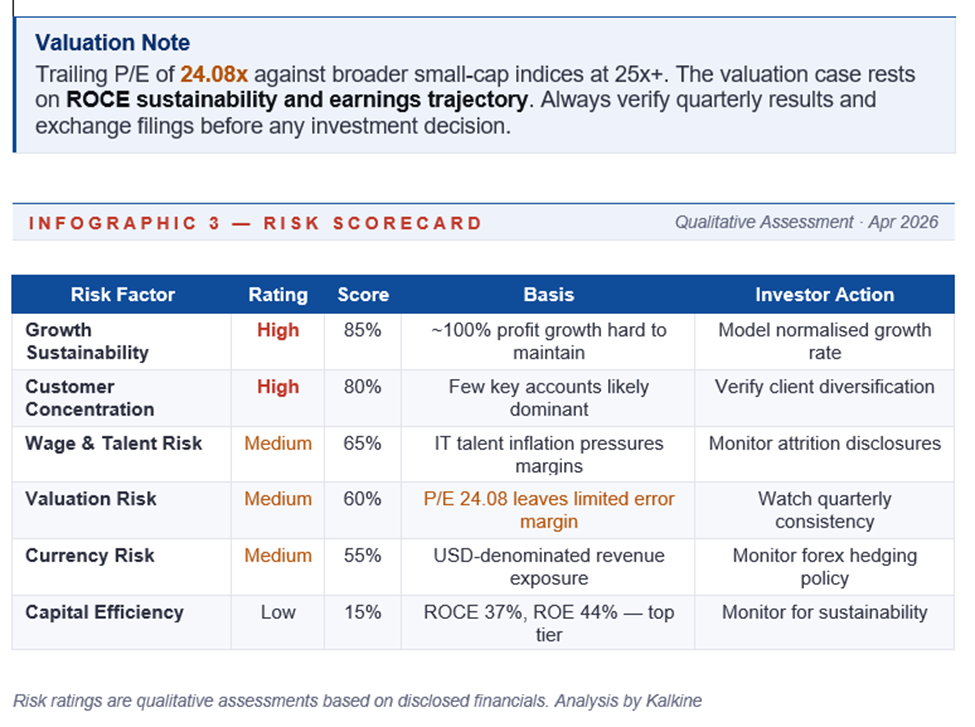
Task: Click the Customer Concentration row label
Action: click(x=90, y=398)
